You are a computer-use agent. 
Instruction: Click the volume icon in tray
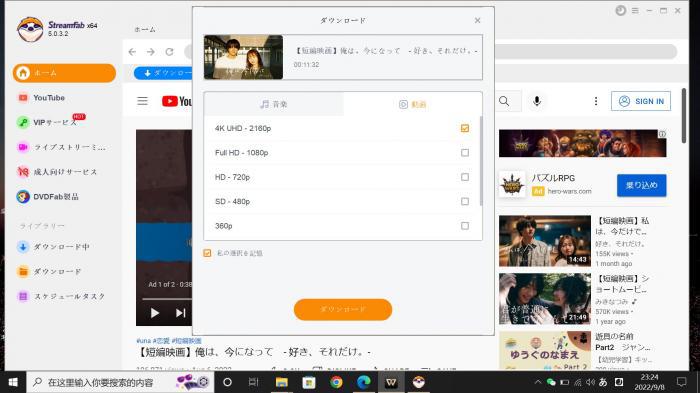[591, 382]
